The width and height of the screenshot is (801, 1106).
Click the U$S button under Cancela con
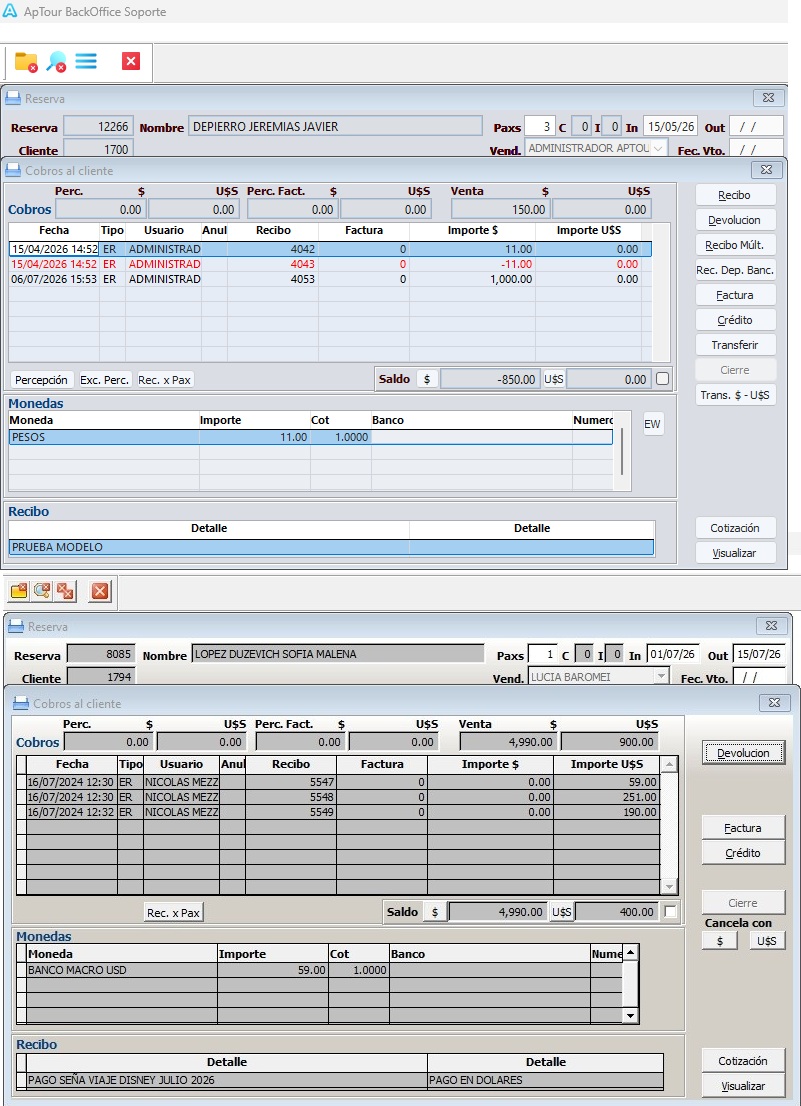[766, 941]
